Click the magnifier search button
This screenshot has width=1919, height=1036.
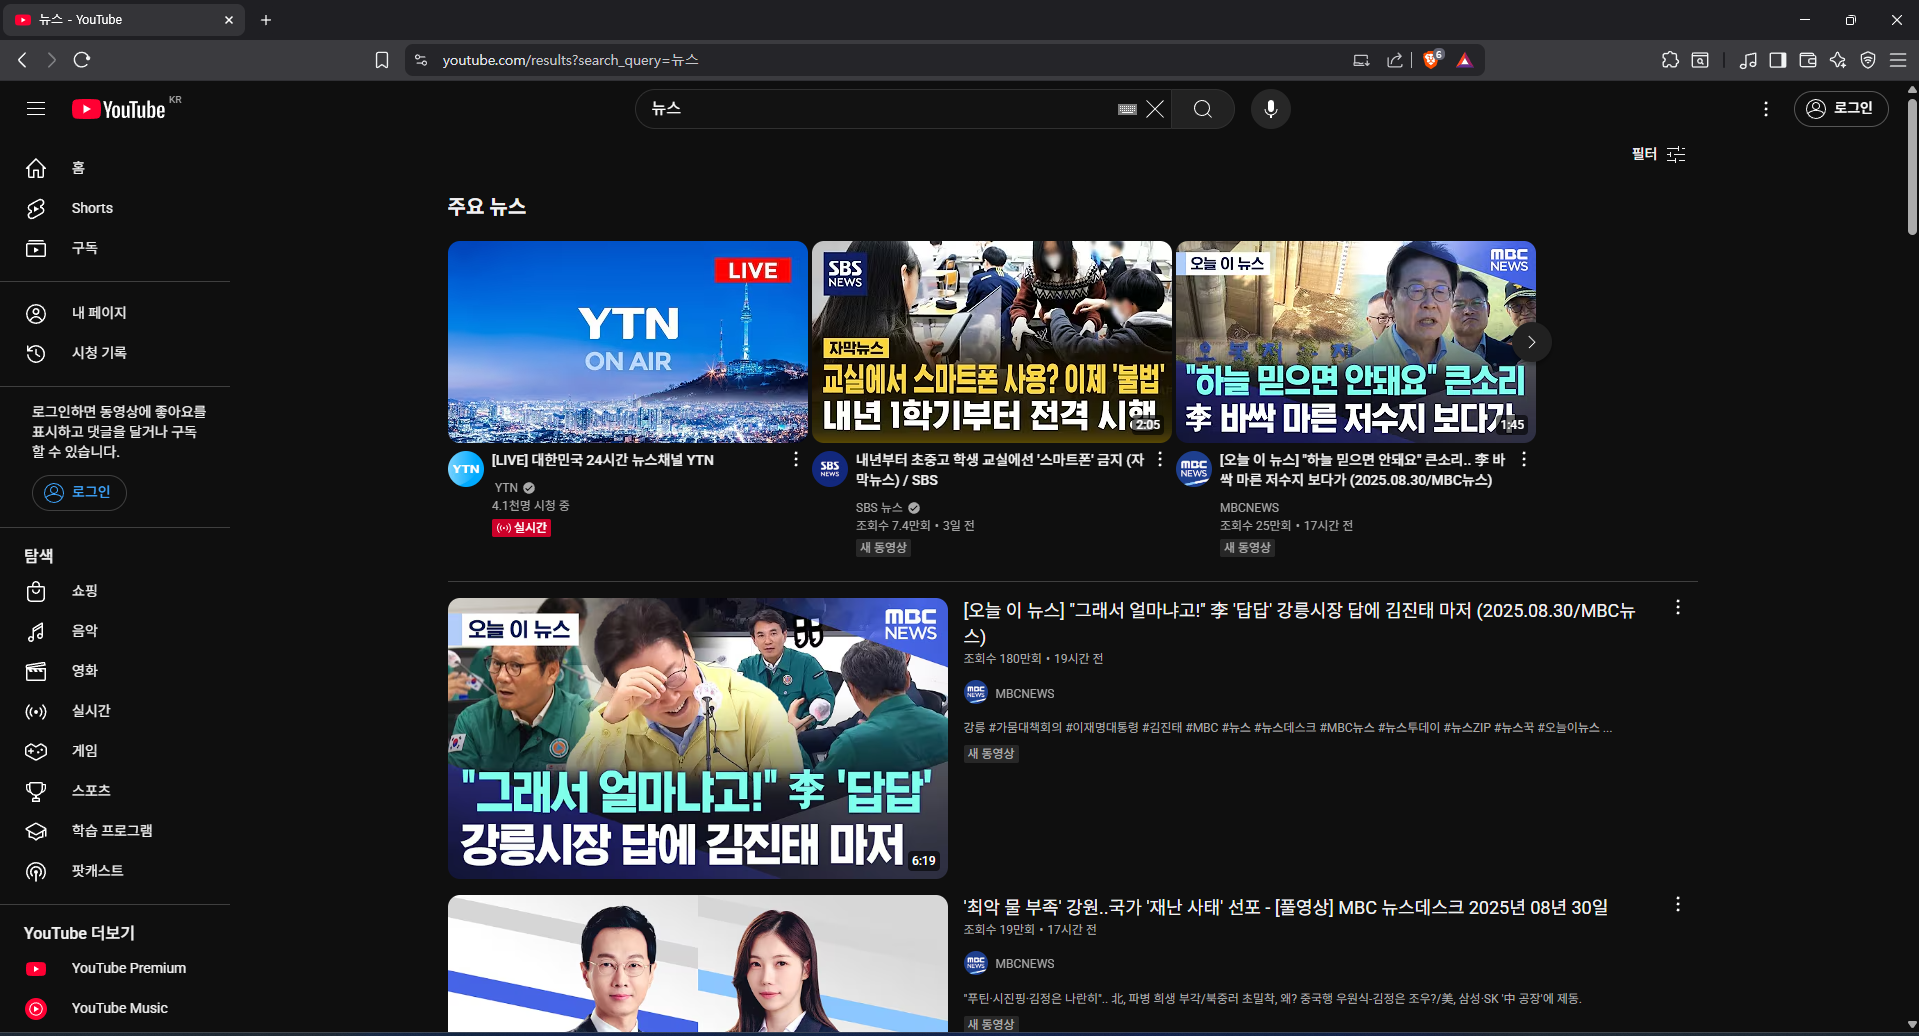pos(1203,109)
